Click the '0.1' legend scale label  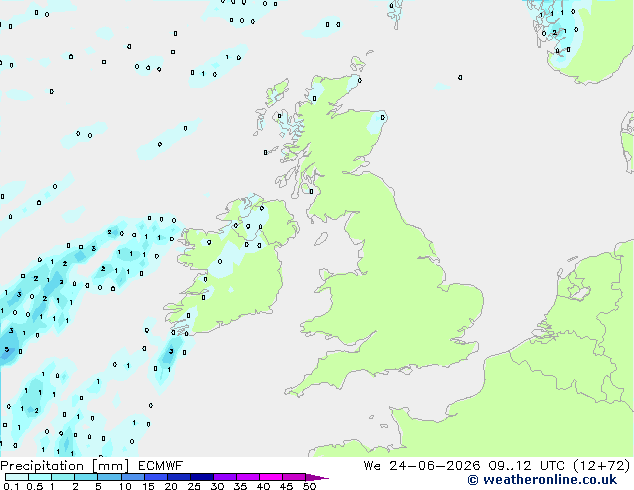click(x=11, y=486)
